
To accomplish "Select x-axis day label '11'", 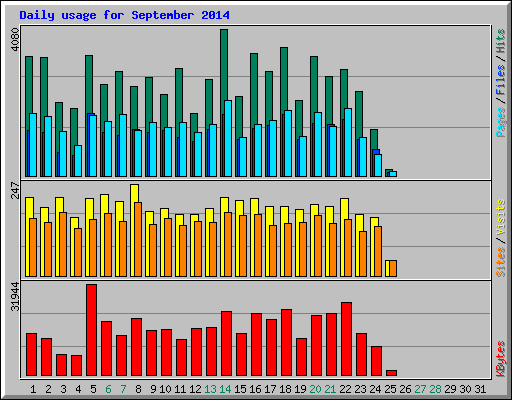I will (x=180, y=389).
